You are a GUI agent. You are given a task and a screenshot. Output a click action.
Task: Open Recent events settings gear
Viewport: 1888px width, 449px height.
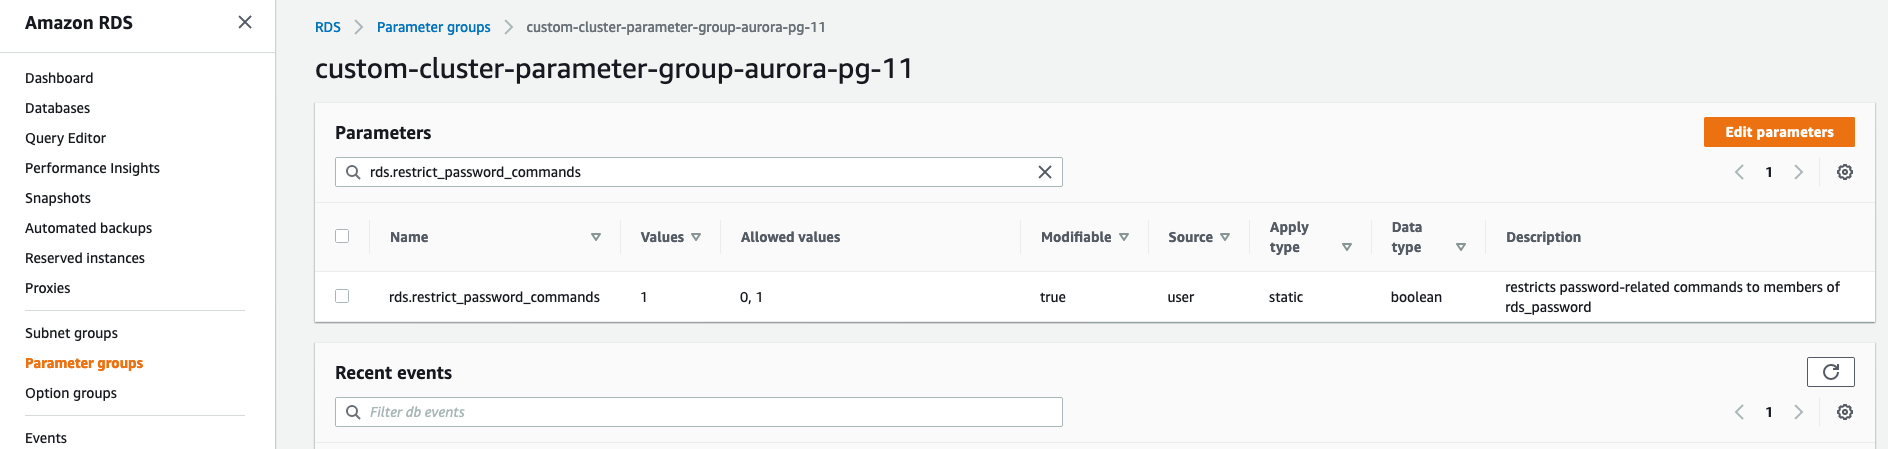click(1845, 412)
